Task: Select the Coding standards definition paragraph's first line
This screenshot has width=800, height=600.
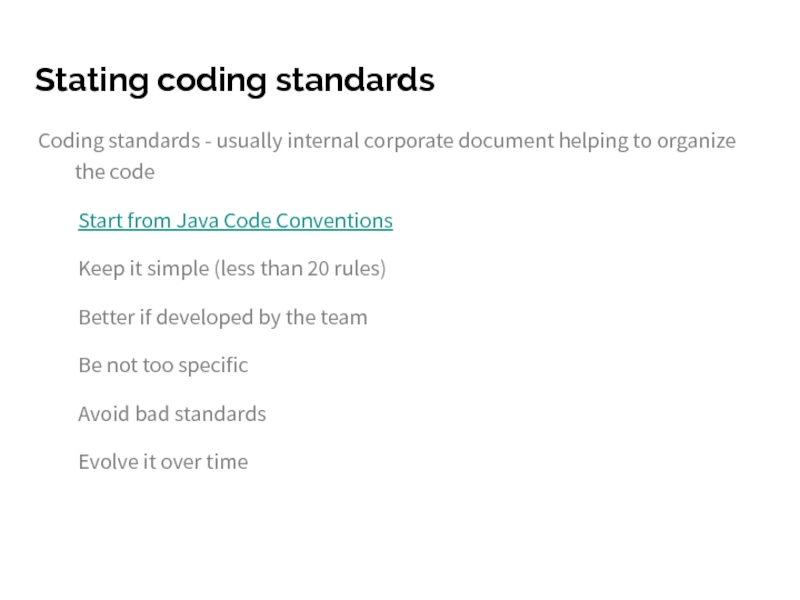Action: click(x=386, y=141)
